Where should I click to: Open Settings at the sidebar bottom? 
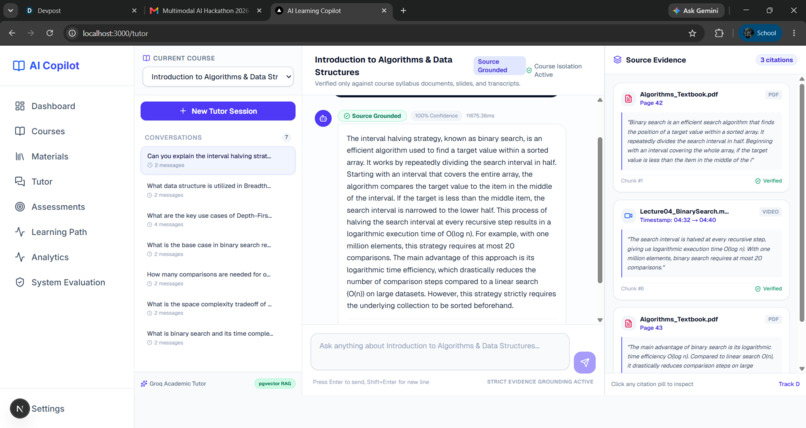tap(48, 408)
